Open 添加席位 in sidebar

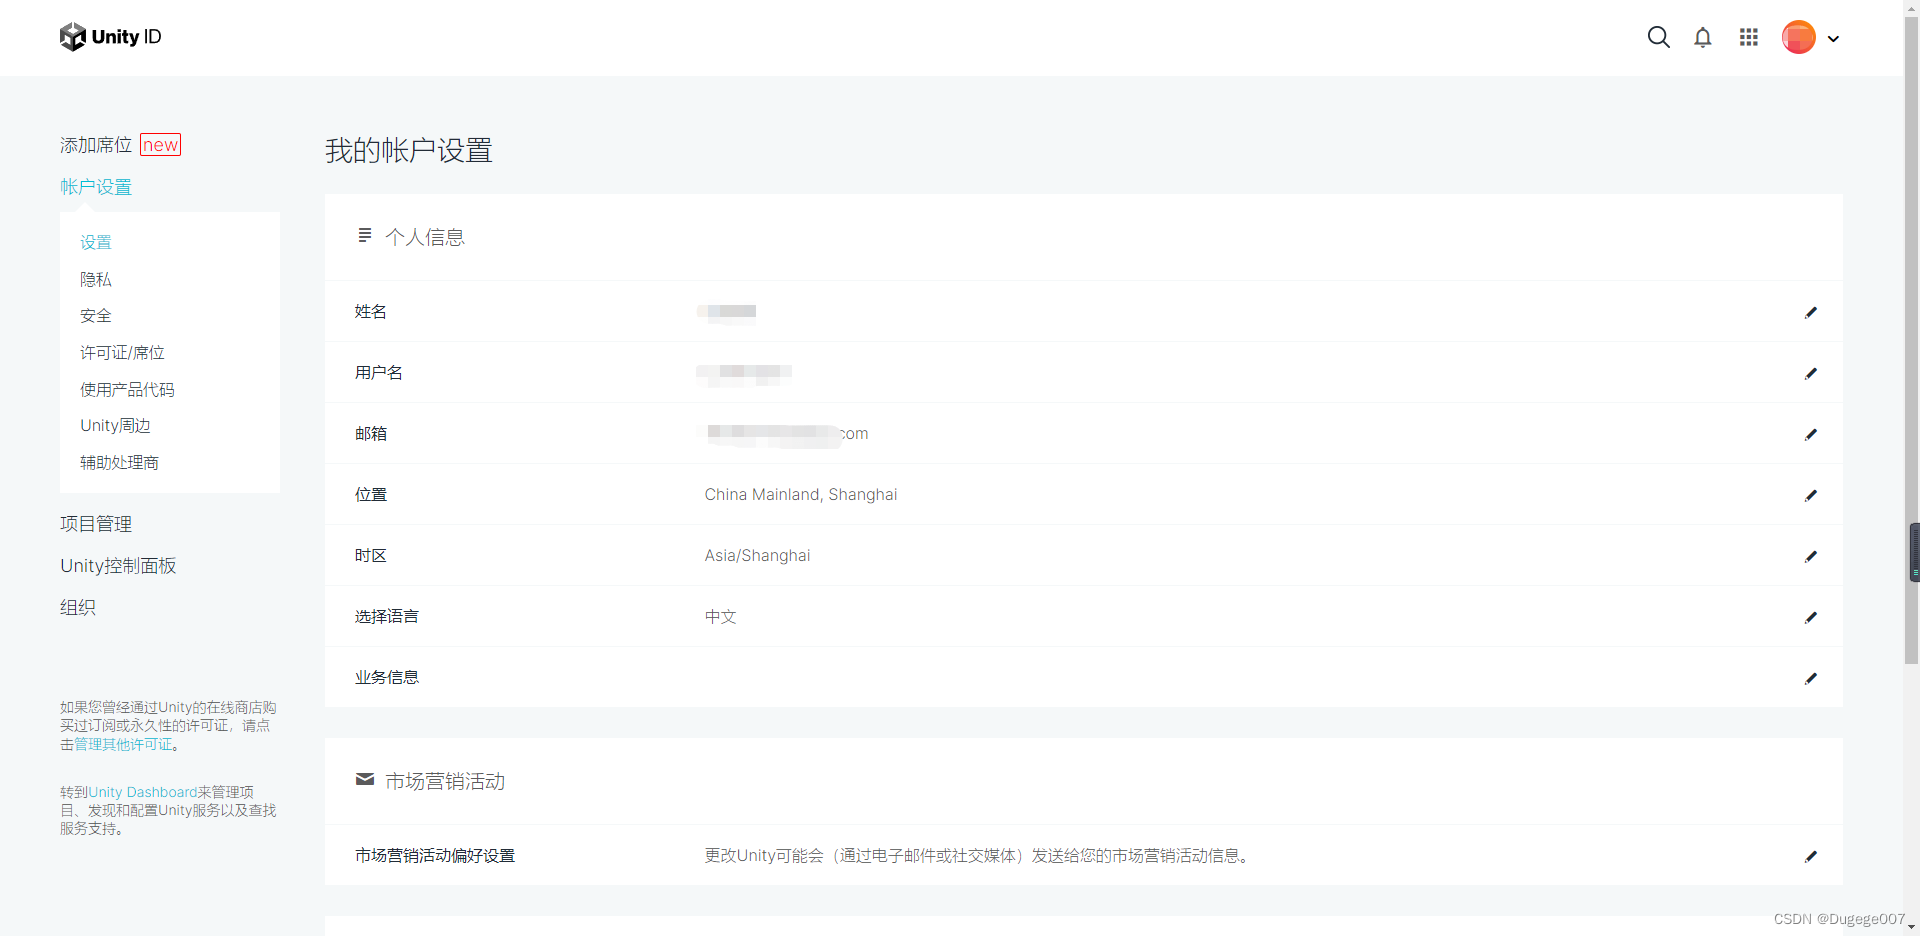[96, 145]
